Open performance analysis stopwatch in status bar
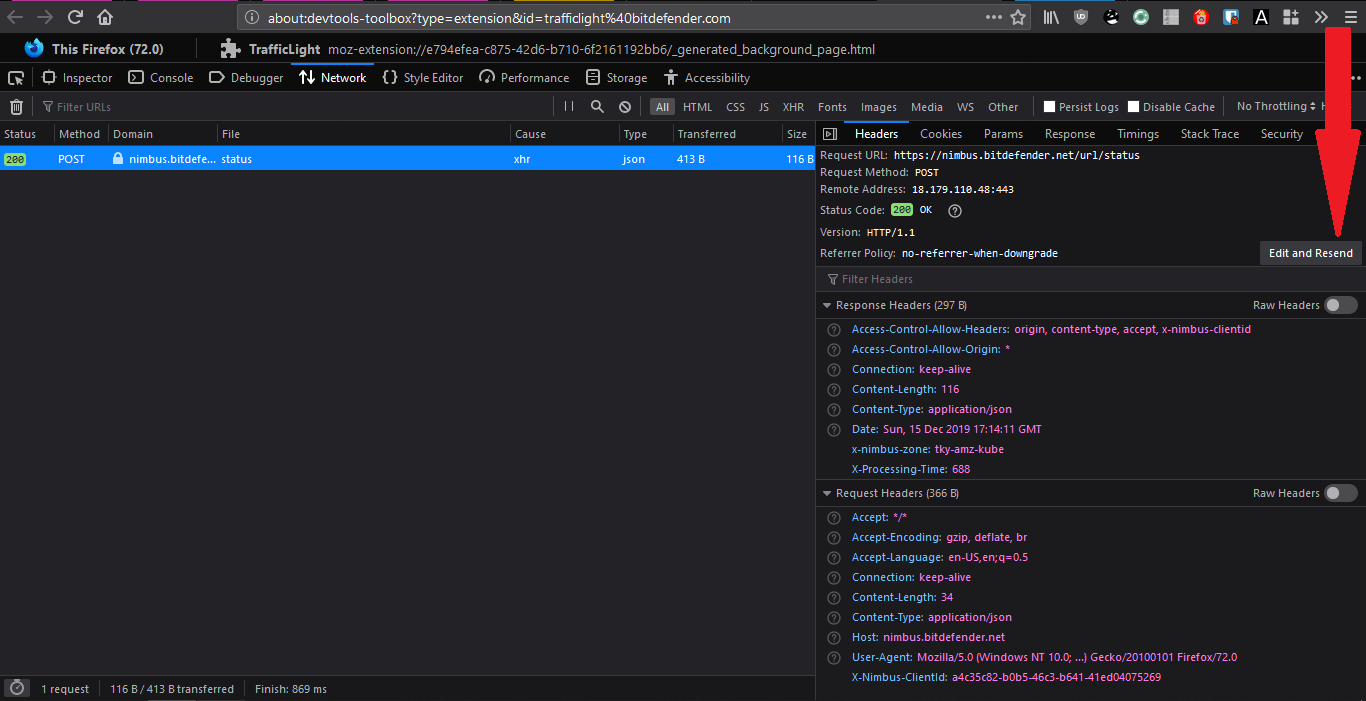Screen dimensions: 1366x701 click(x=16, y=688)
